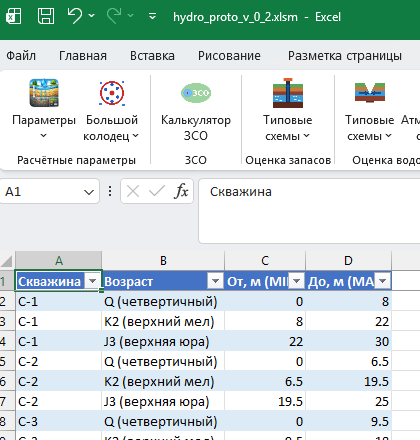Open the Файл menu
The image size is (420, 440).
(x=21, y=56)
